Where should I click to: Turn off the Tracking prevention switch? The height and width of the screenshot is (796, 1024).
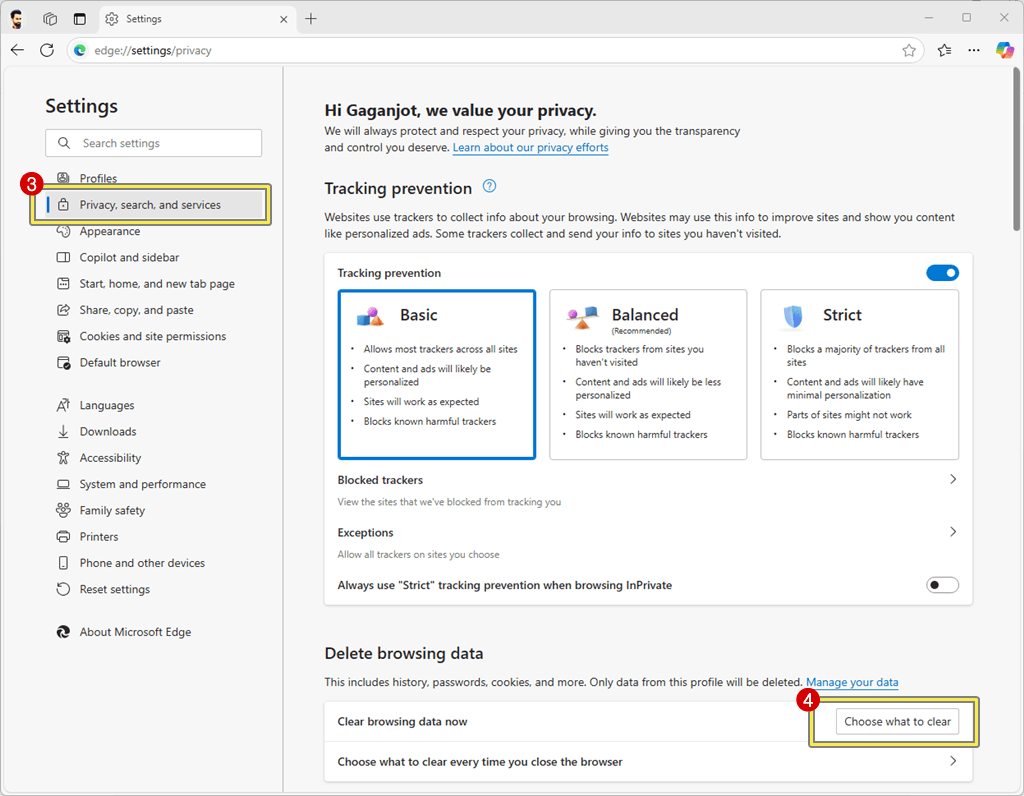[x=942, y=273]
